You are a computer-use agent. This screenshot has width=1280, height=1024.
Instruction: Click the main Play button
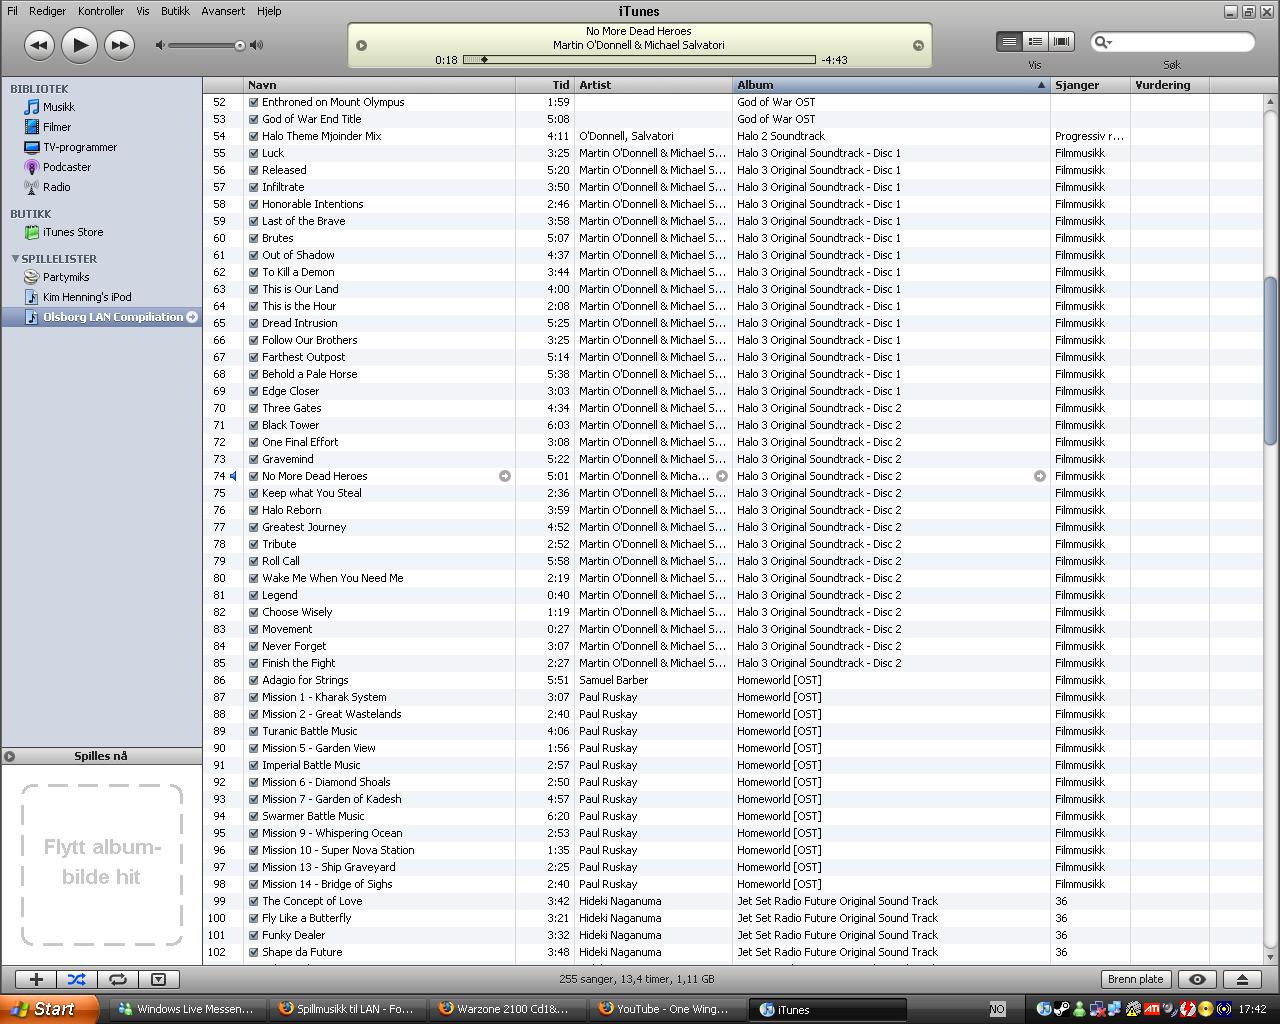point(79,45)
